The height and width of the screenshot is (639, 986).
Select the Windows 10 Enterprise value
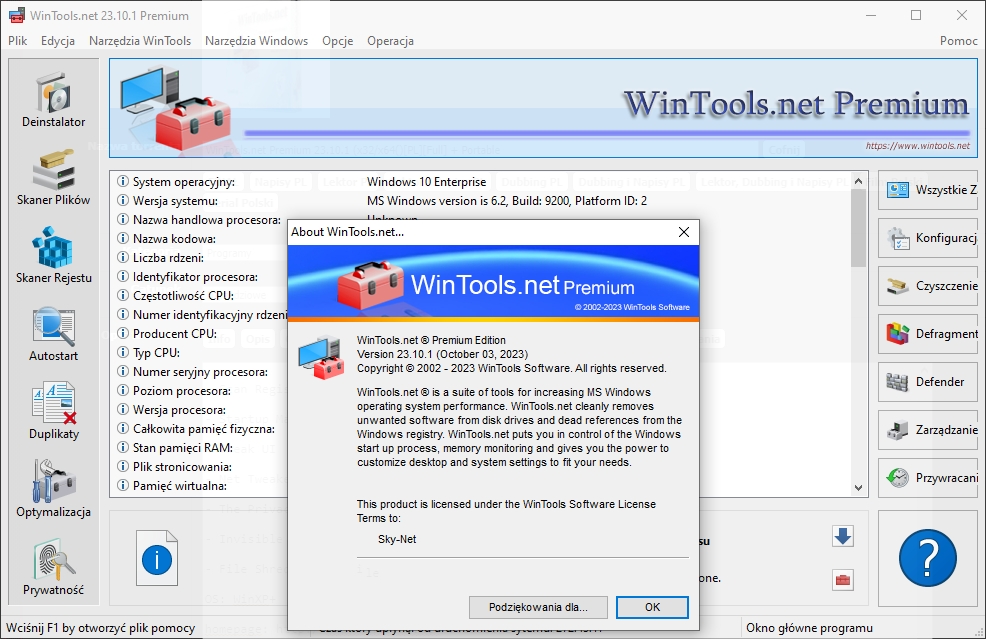426,182
